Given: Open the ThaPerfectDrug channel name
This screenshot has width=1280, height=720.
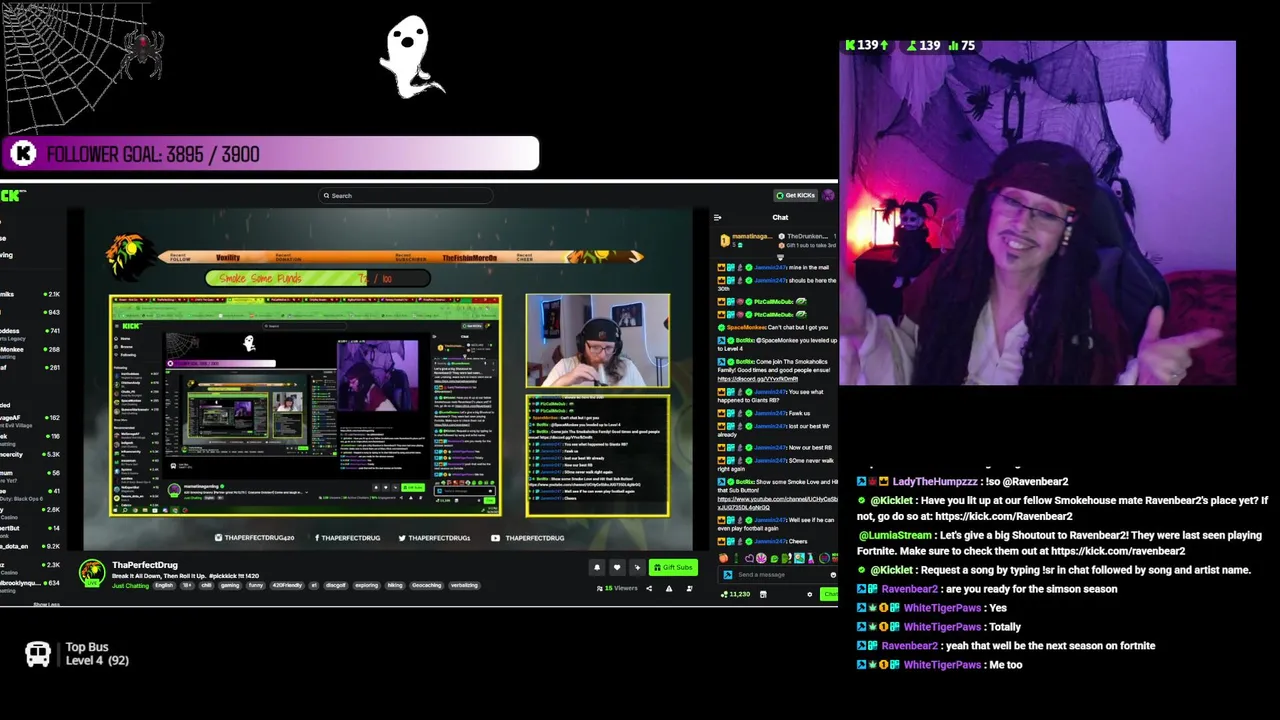Looking at the screenshot, I should point(145,565).
